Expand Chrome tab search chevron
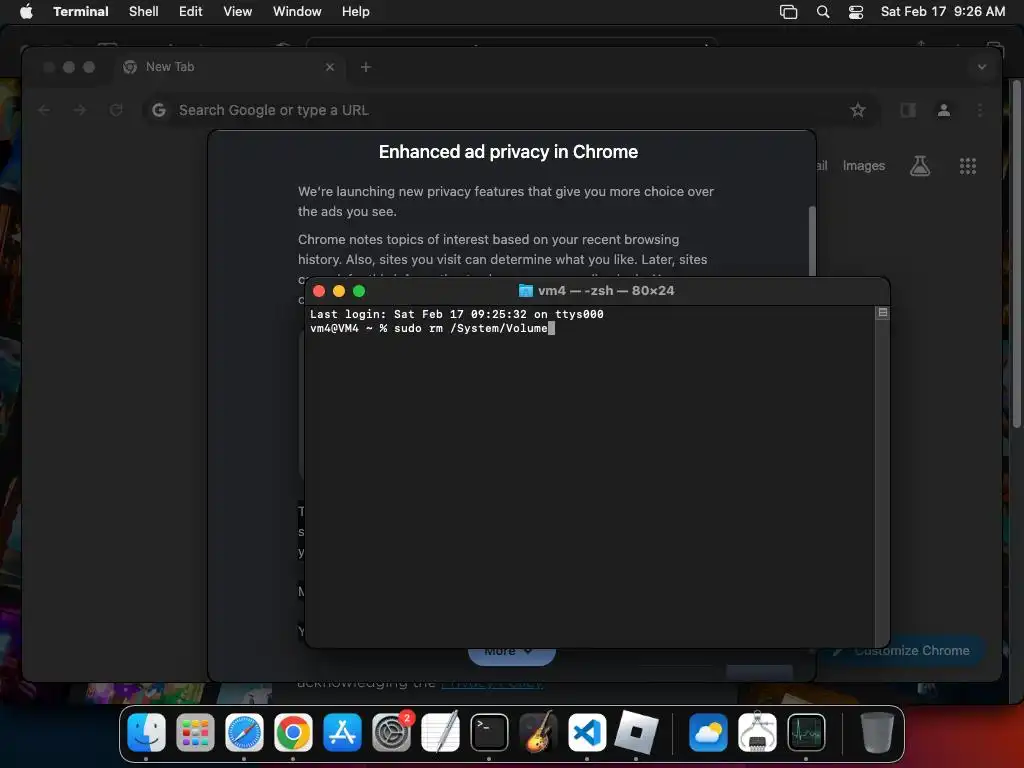This screenshot has height=768, width=1024. coord(982,67)
